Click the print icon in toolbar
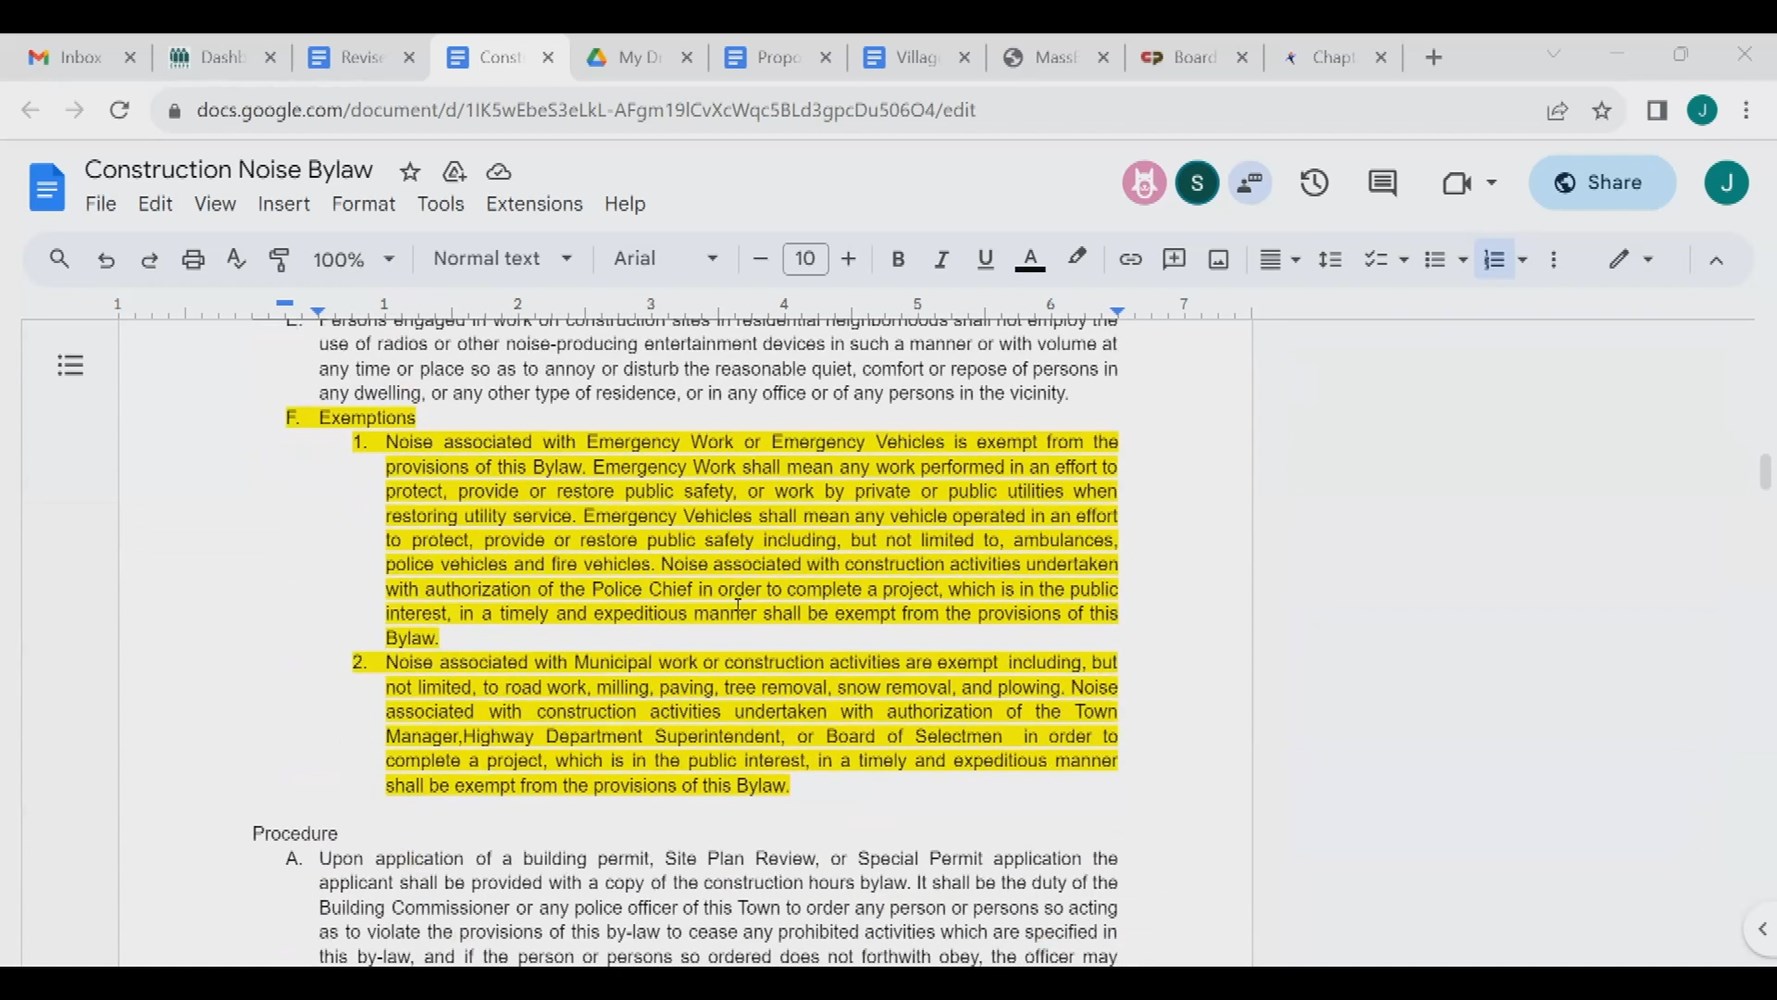1777x1000 pixels. pyautogui.click(x=193, y=260)
